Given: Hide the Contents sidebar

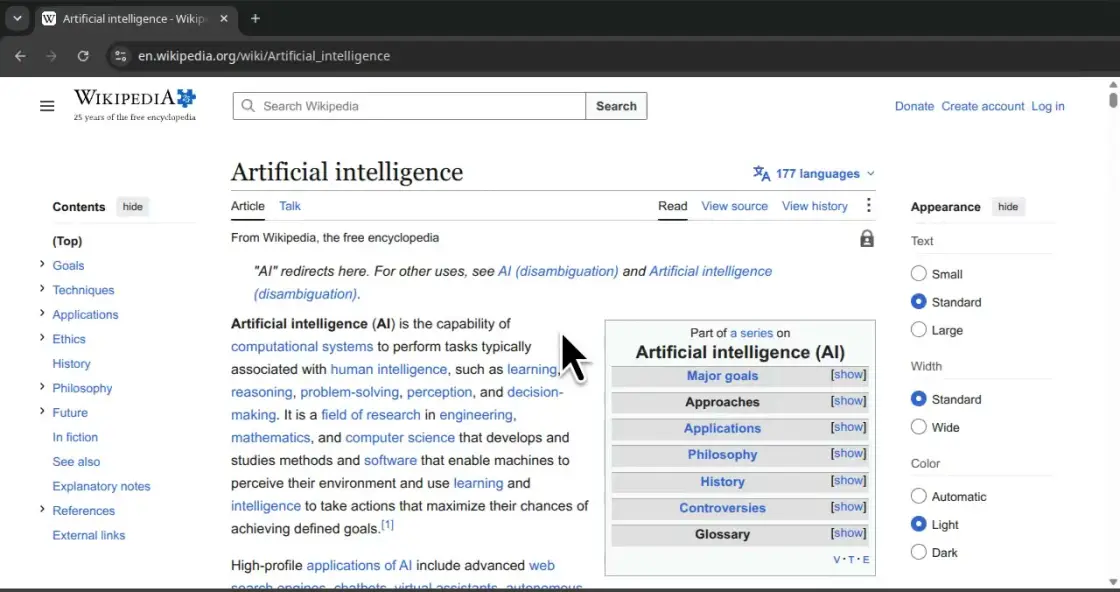Looking at the screenshot, I should [132, 206].
